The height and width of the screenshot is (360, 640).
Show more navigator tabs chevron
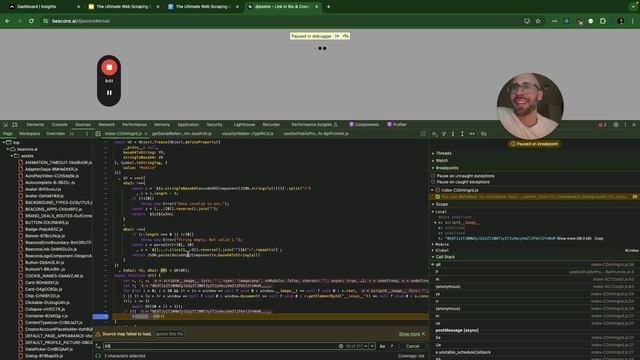pyautogui.click(x=72, y=134)
